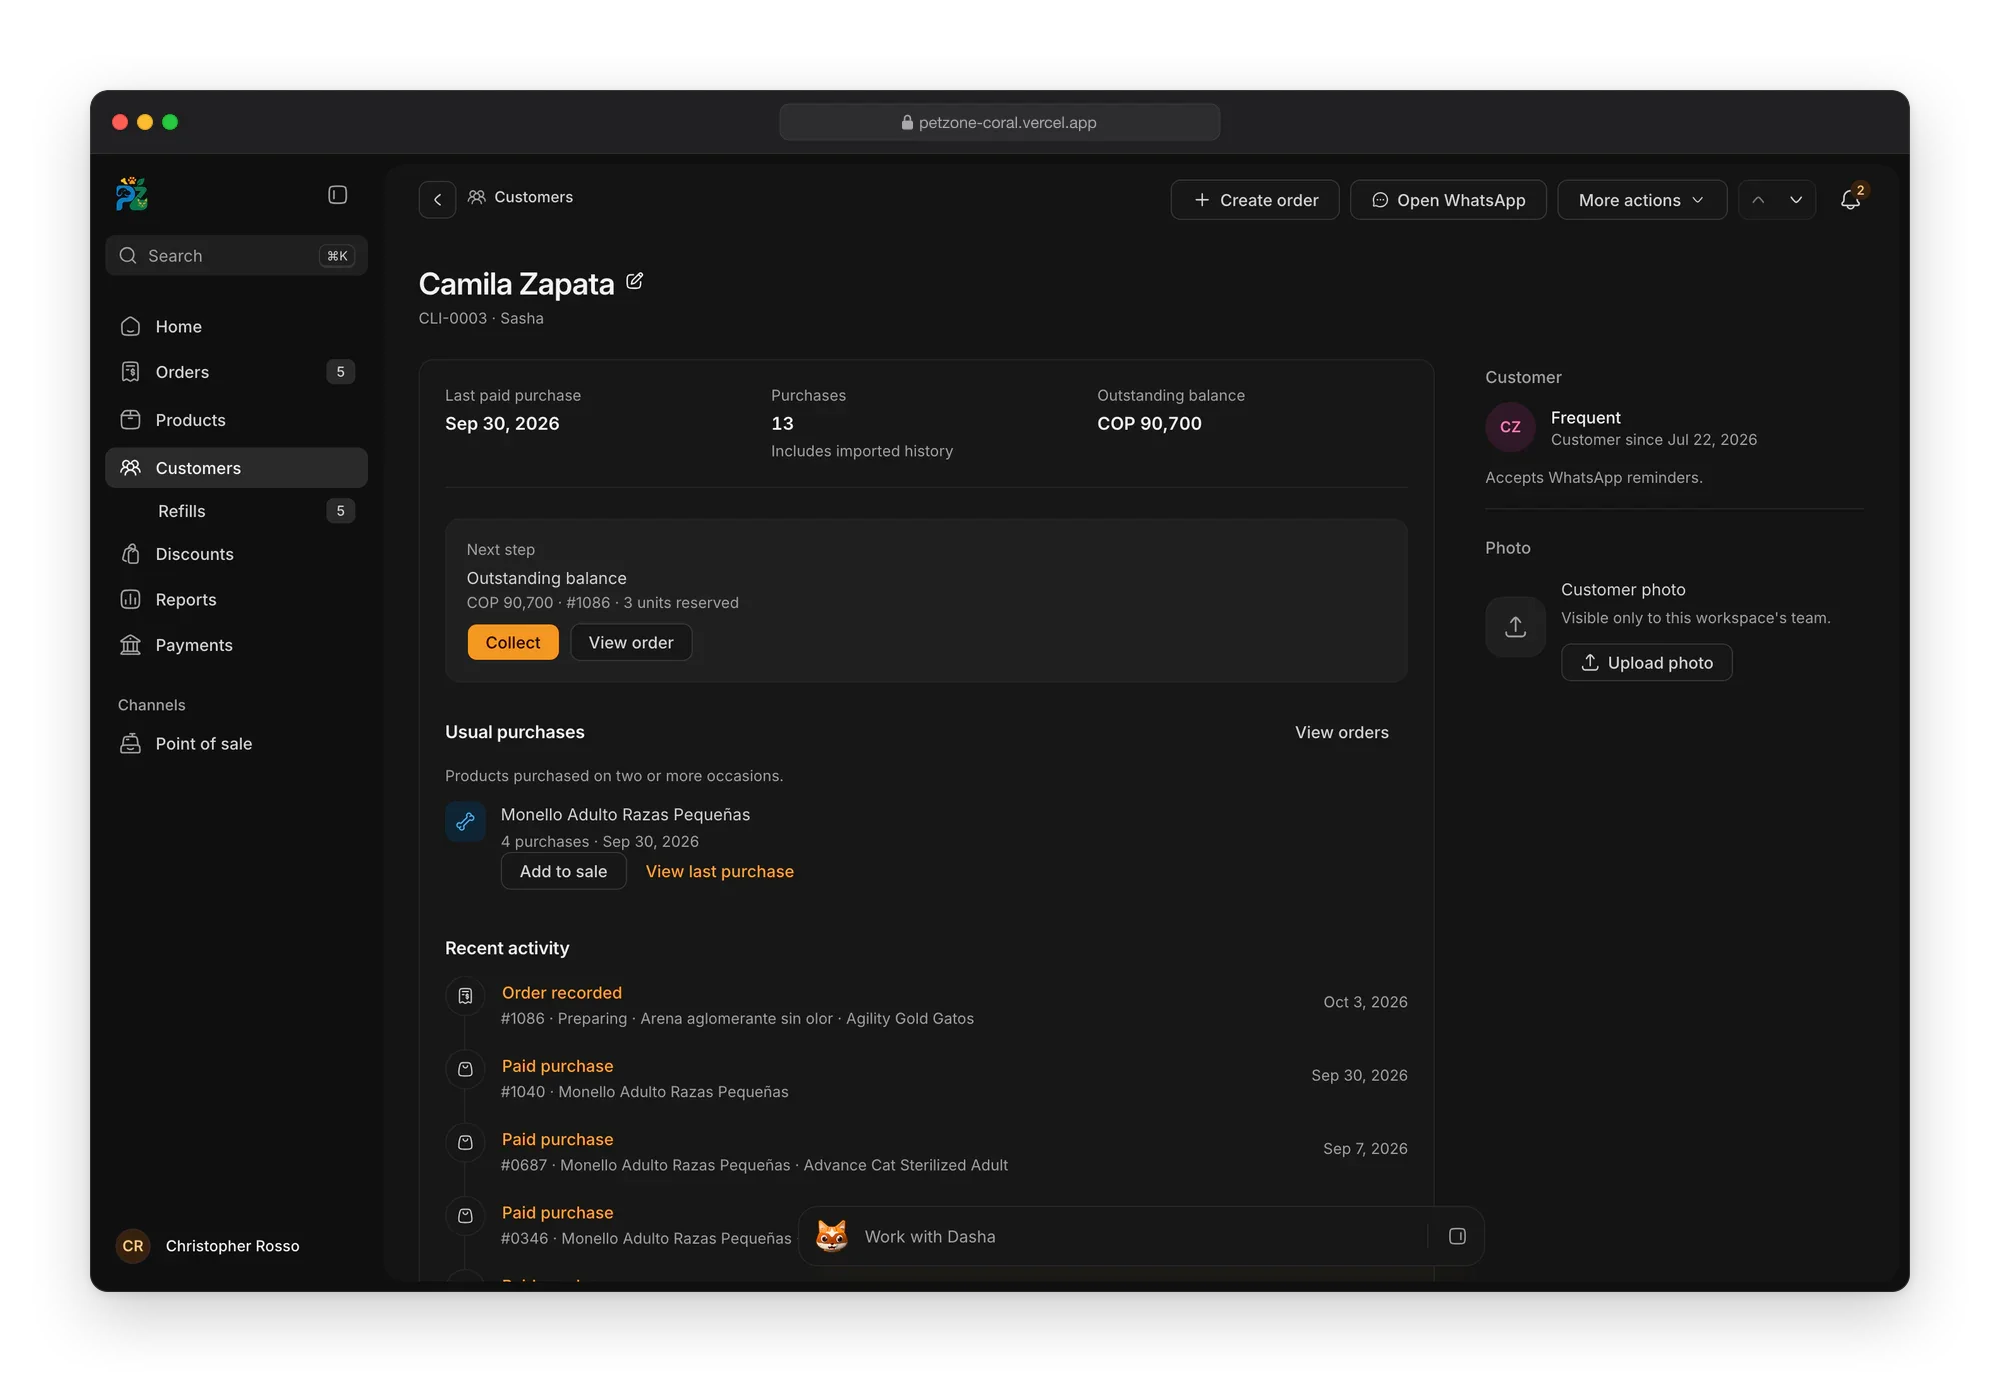The height and width of the screenshot is (1382, 2000).
Task: Open the notifications bell
Action: coord(1851,200)
